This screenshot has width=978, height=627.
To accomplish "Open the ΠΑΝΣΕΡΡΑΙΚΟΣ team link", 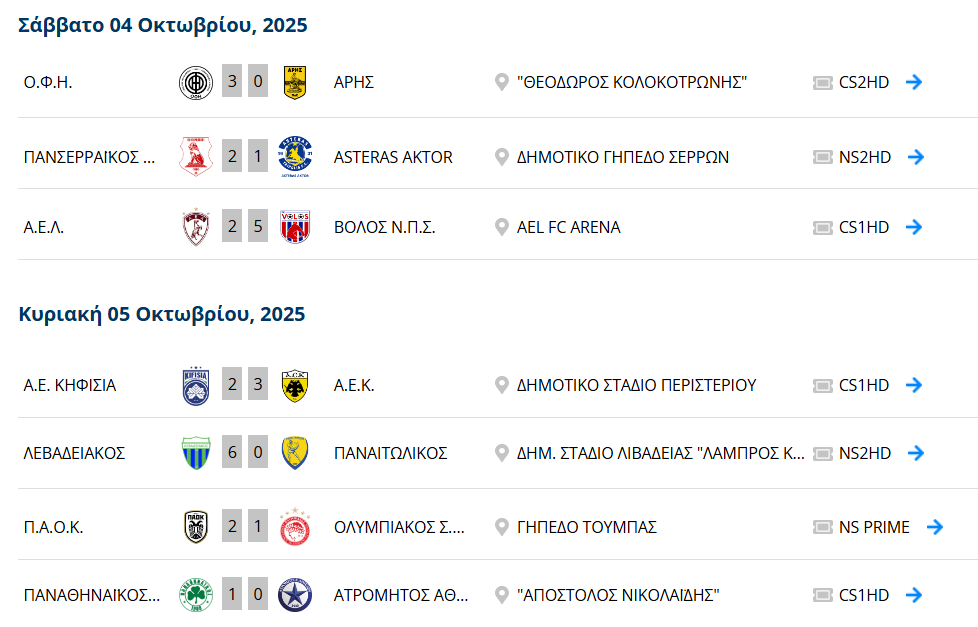I will (89, 157).
